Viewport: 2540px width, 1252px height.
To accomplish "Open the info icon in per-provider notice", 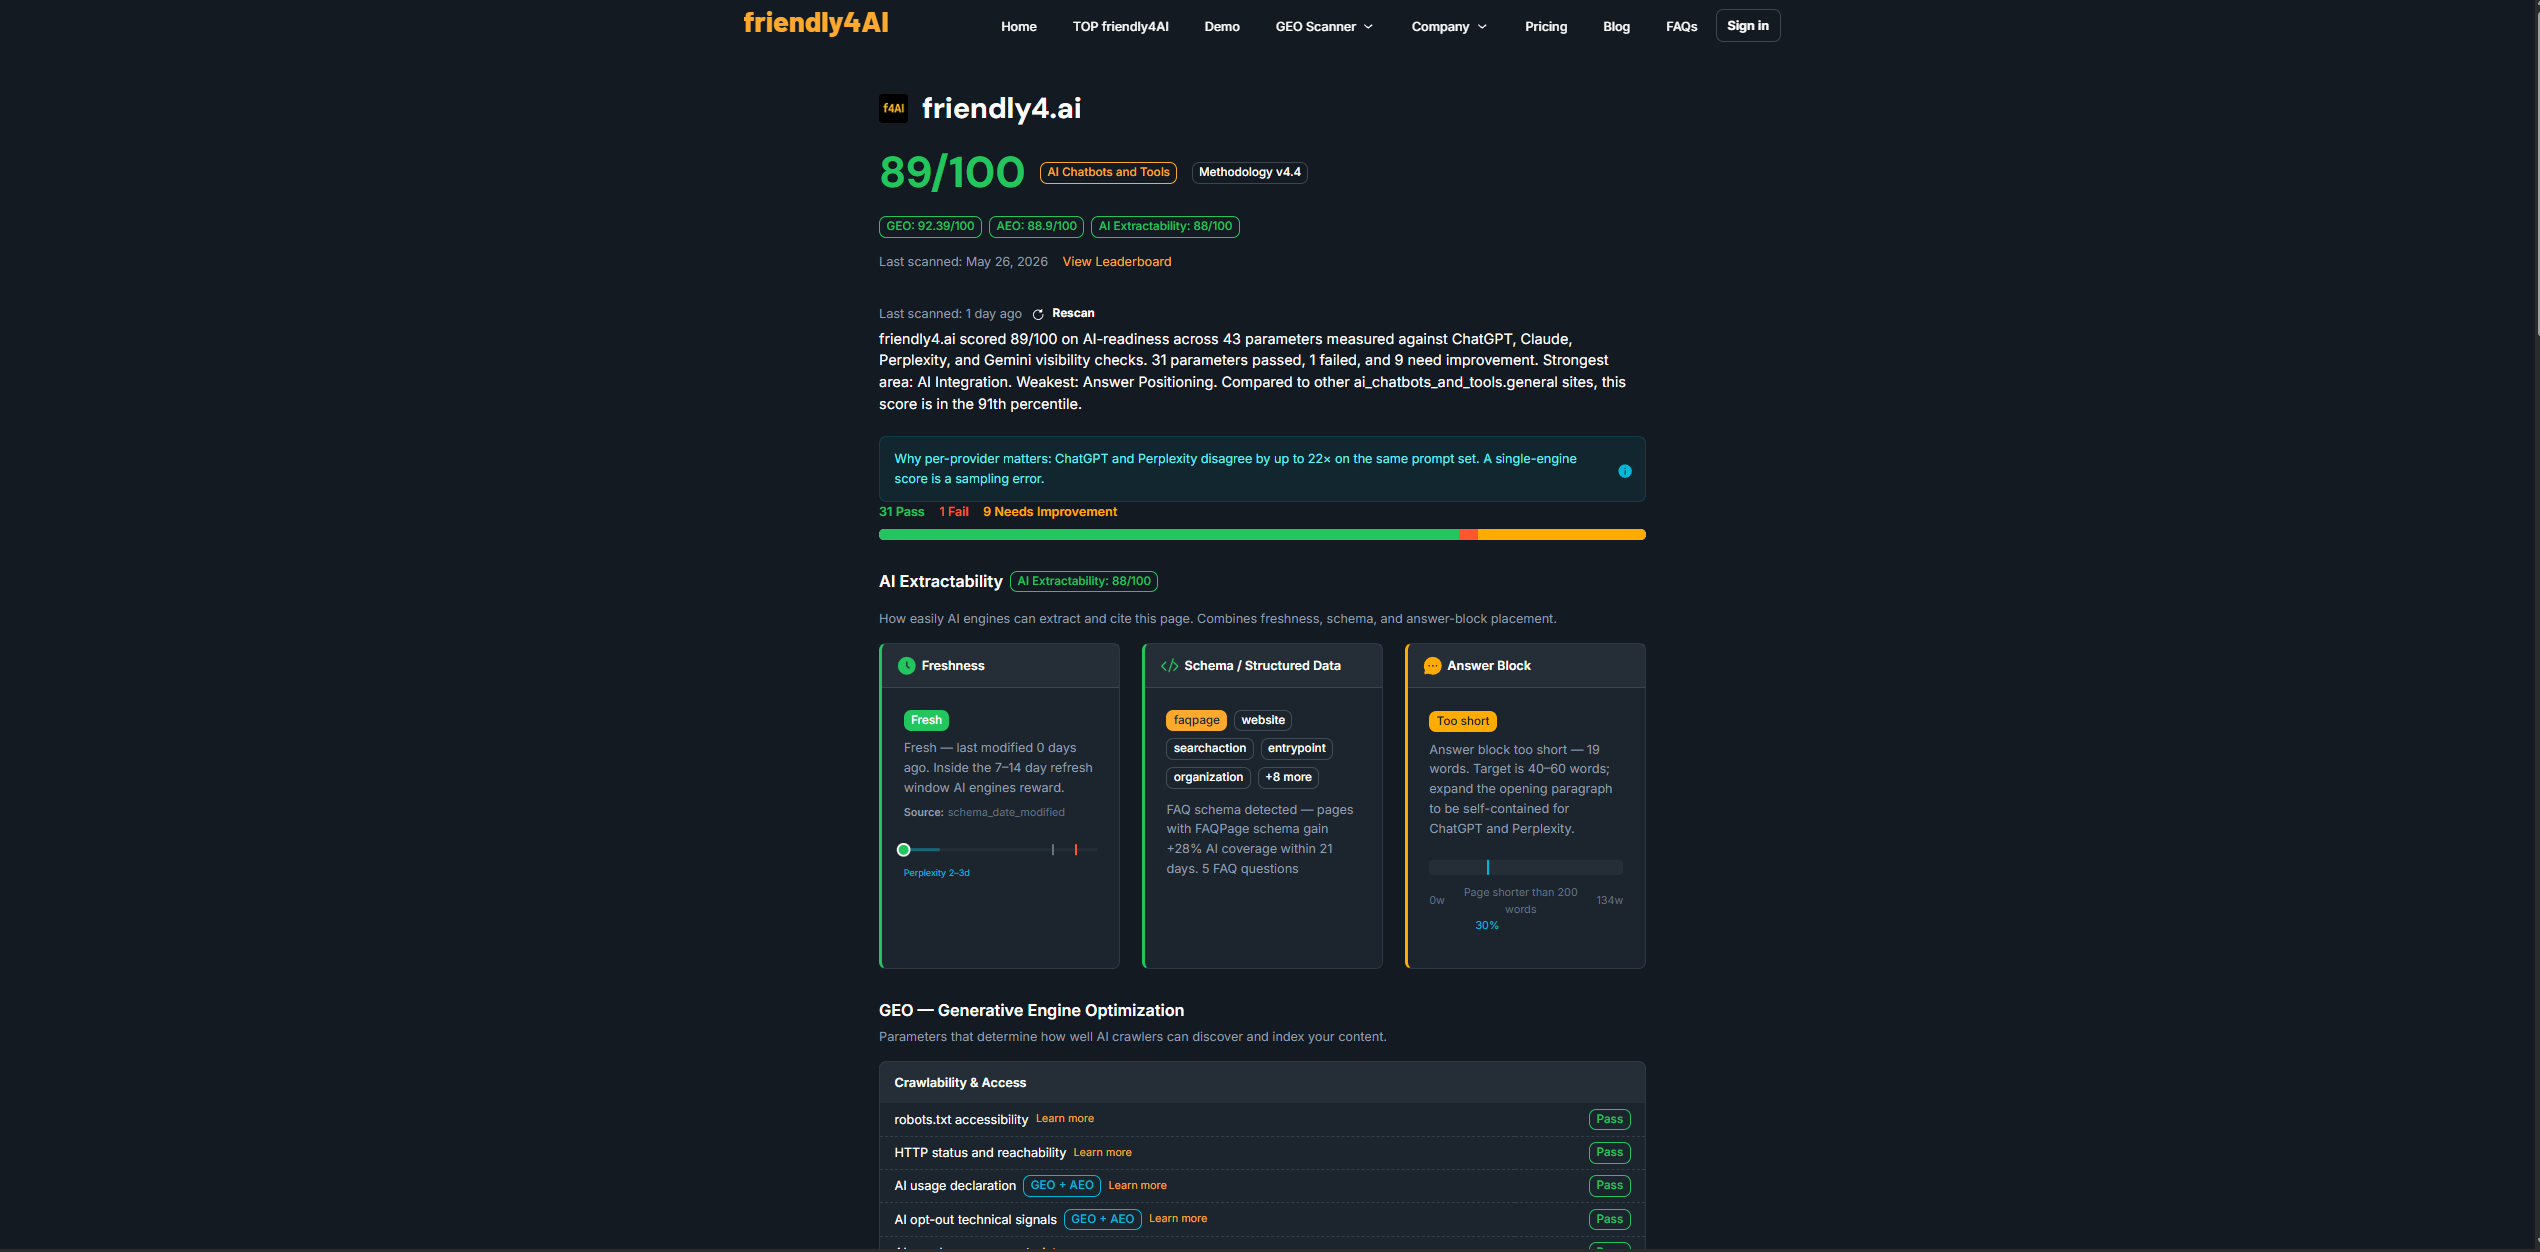I will [x=1624, y=471].
